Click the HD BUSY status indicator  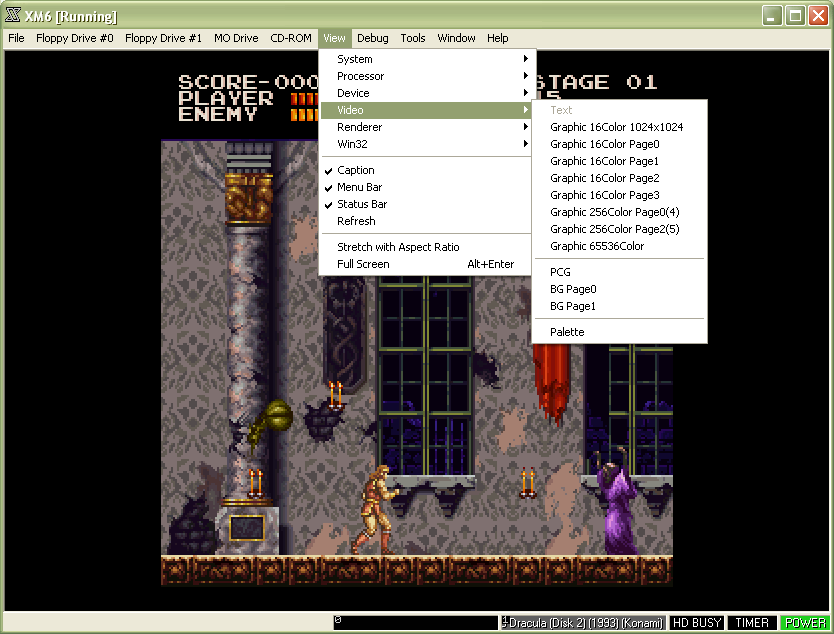coord(696,623)
